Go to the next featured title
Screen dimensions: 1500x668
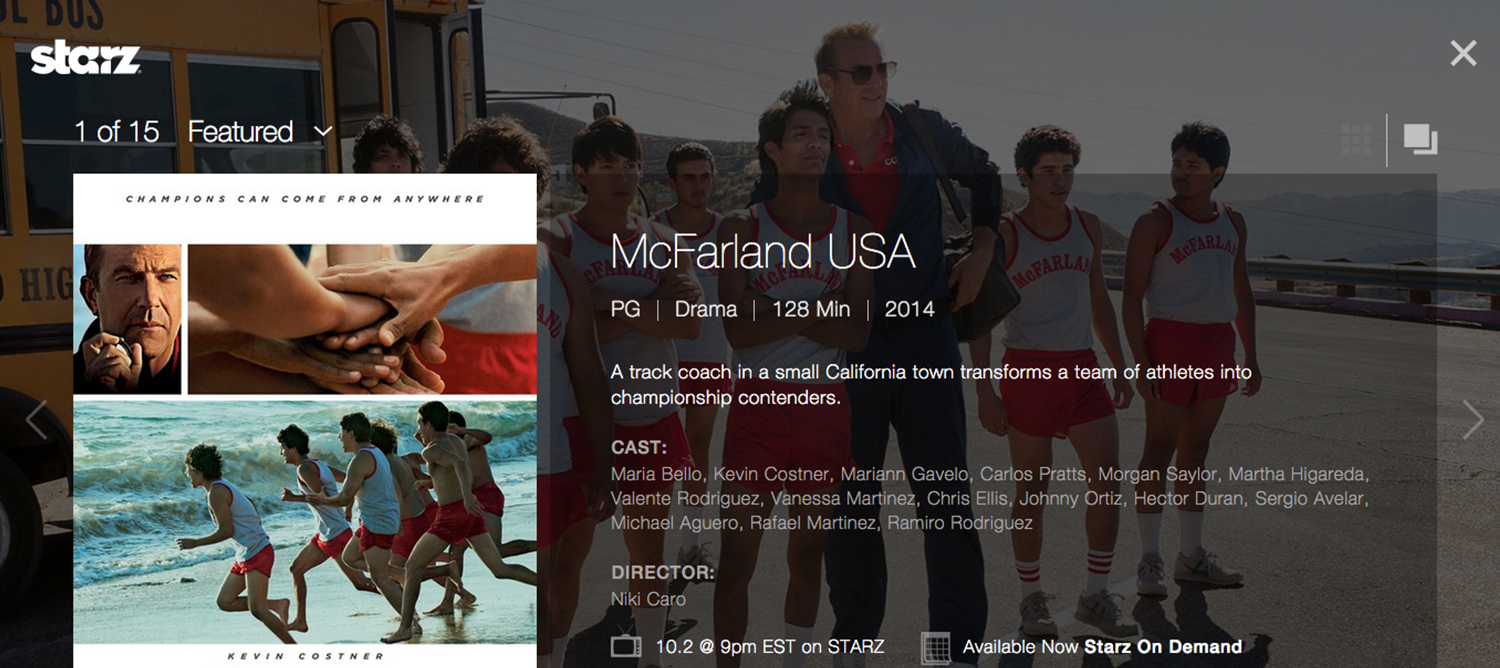coord(1473,420)
